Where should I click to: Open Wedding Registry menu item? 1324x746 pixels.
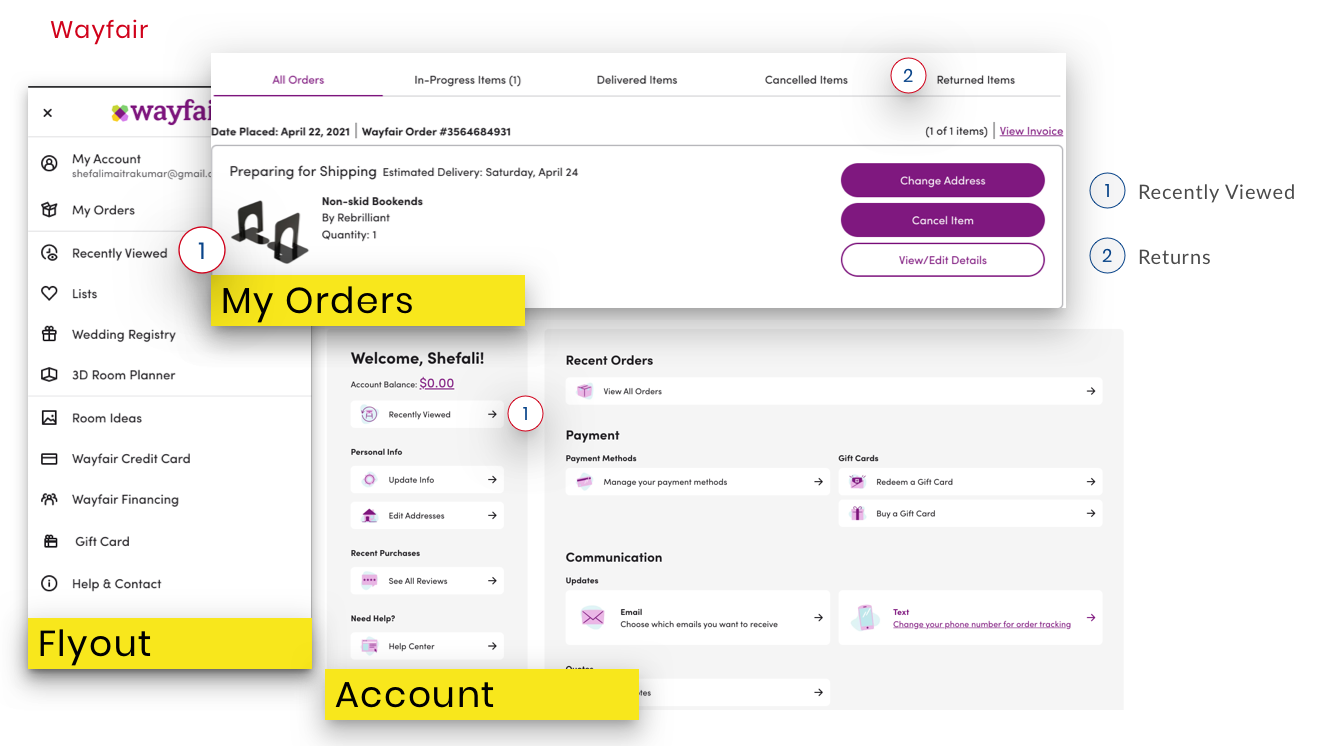point(124,335)
